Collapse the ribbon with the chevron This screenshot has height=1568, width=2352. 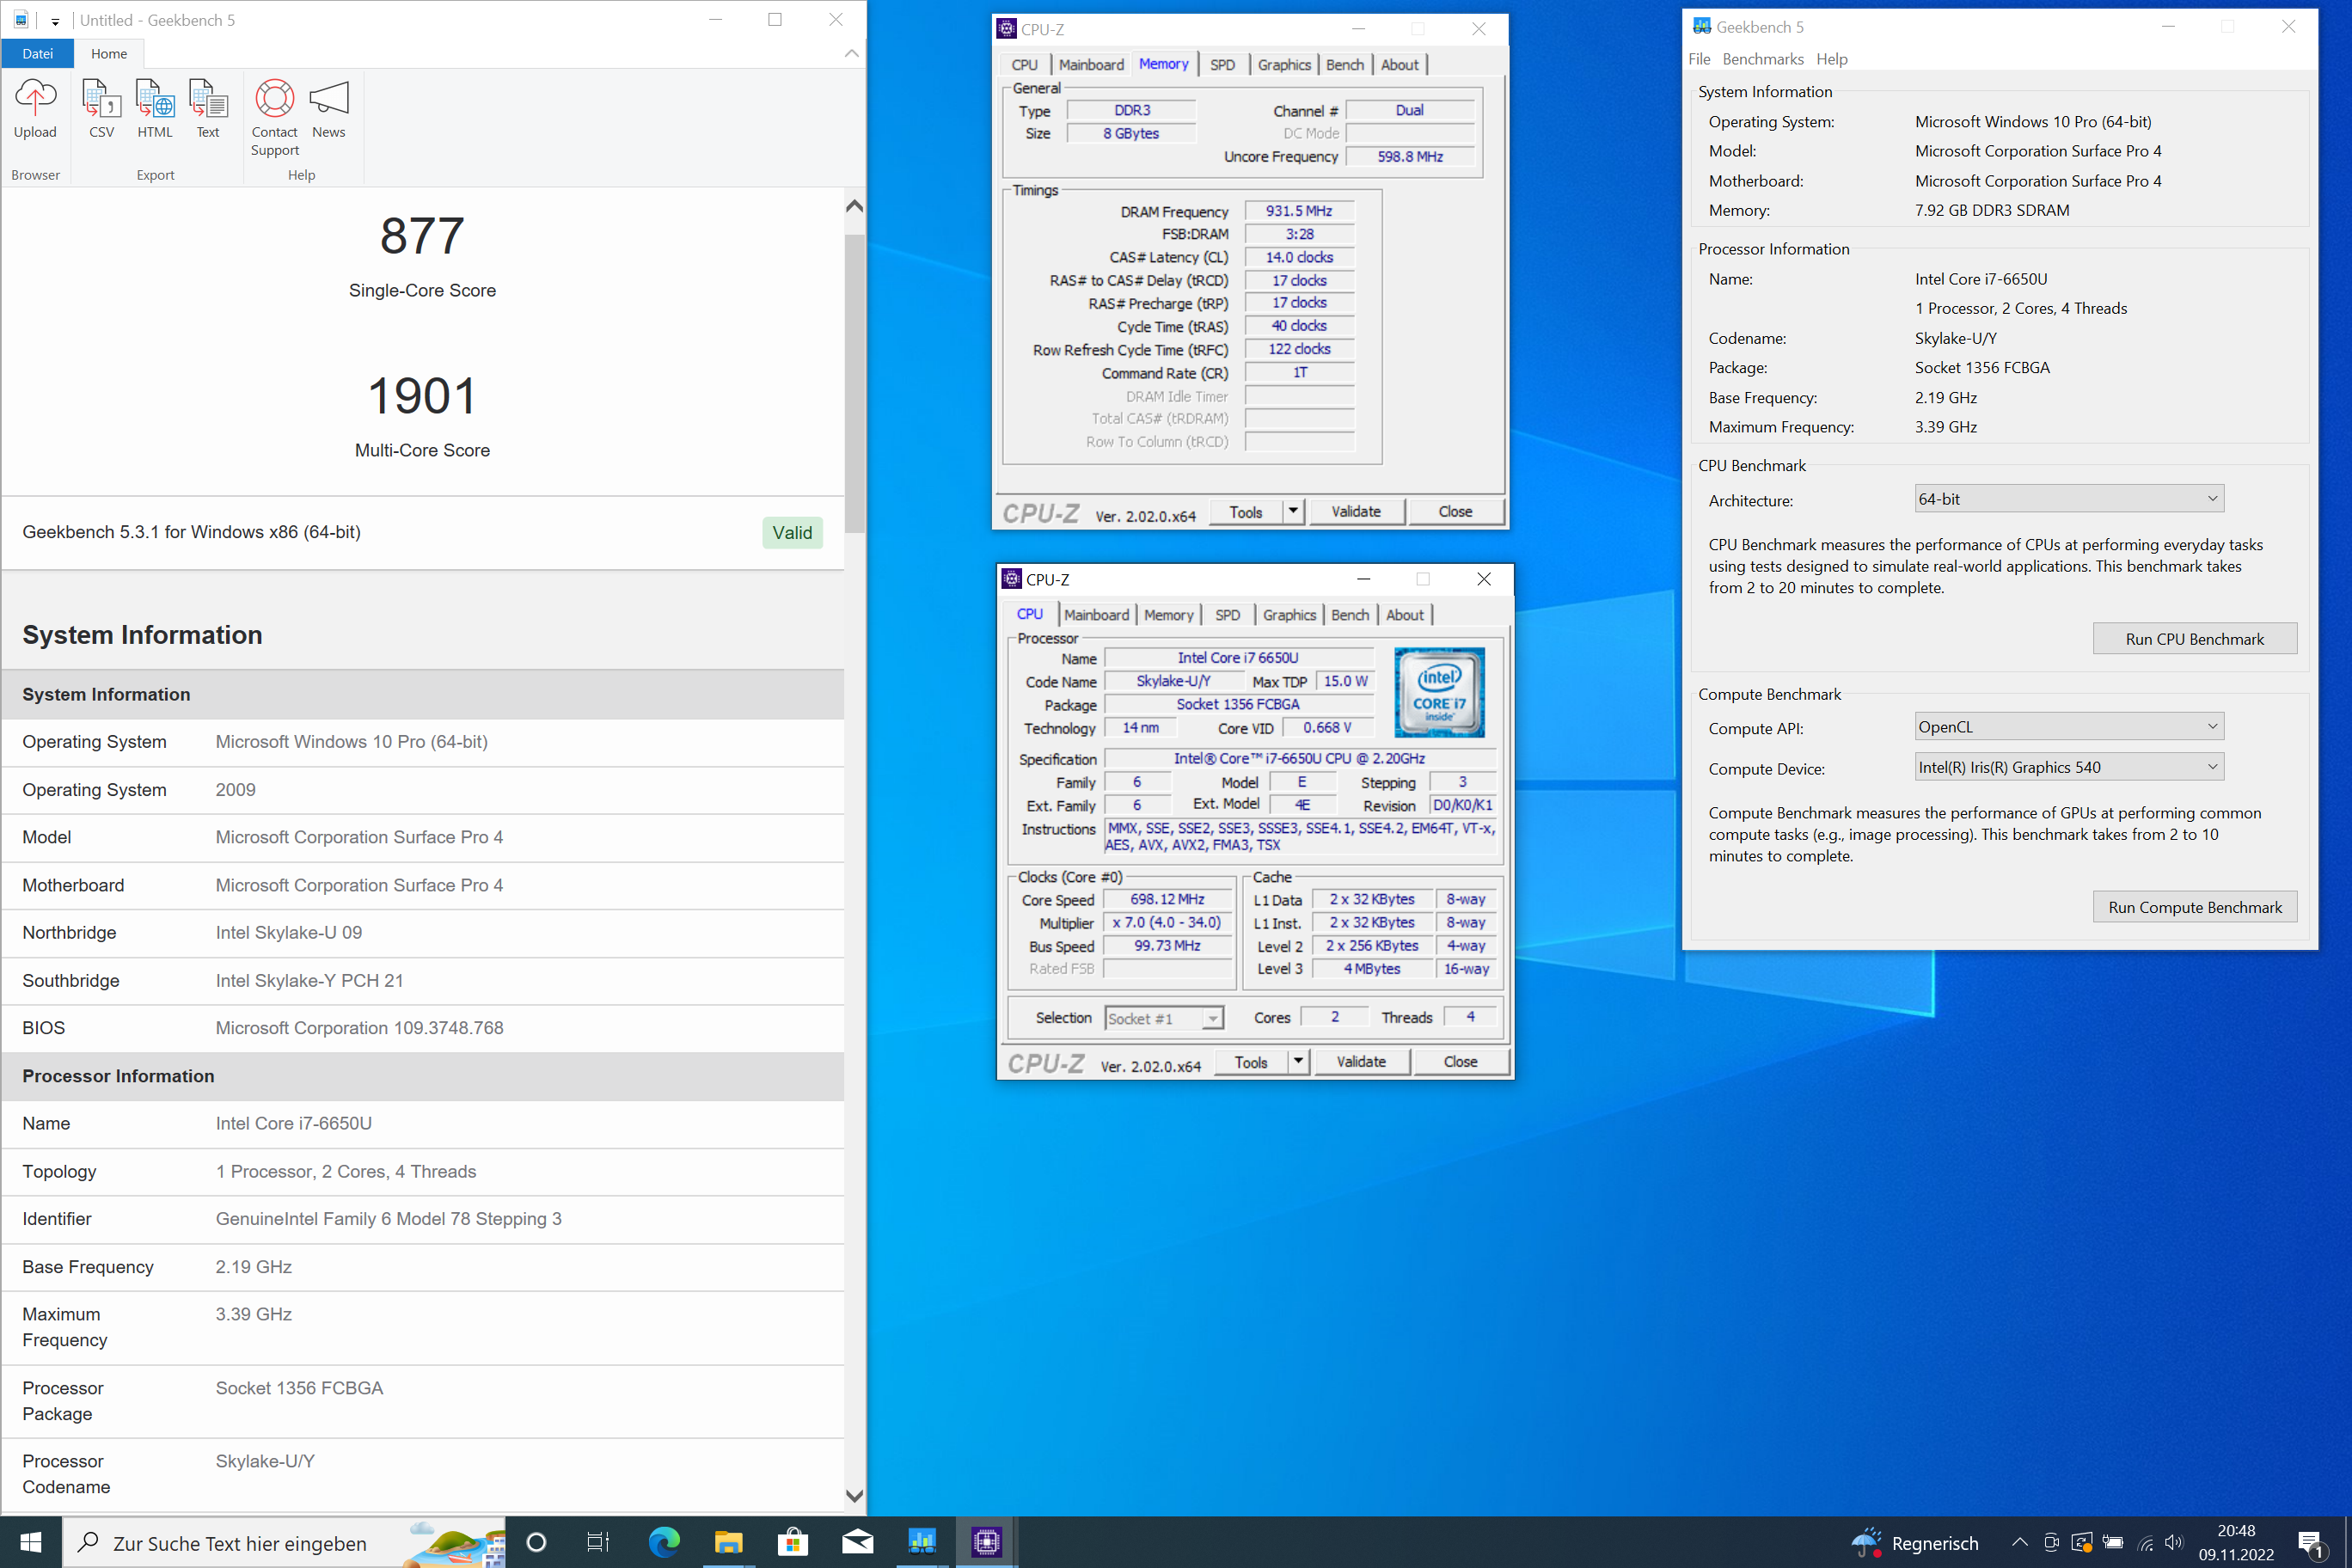click(851, 53)
